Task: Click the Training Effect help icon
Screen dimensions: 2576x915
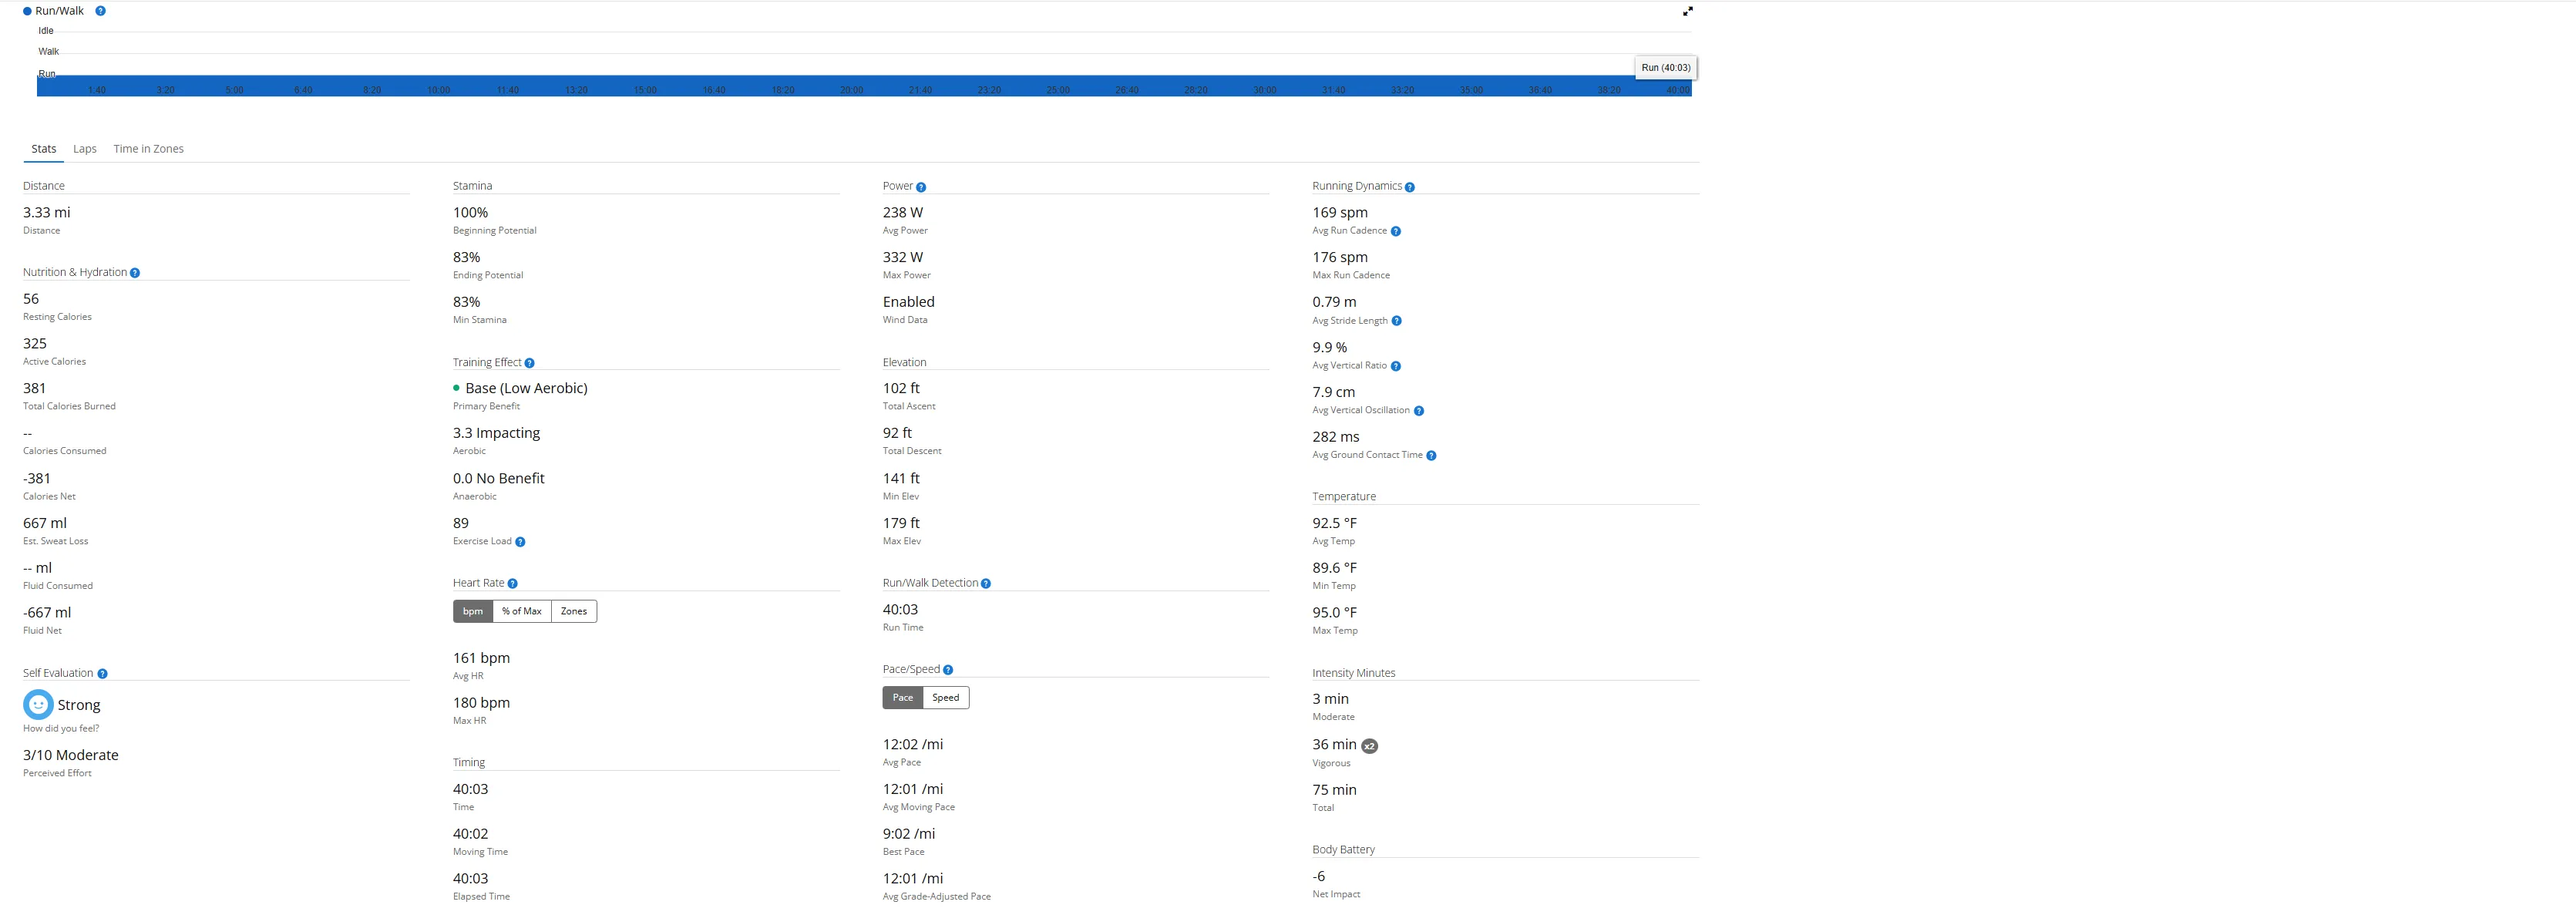Action: pyautogui.click(x=529, y=363)
